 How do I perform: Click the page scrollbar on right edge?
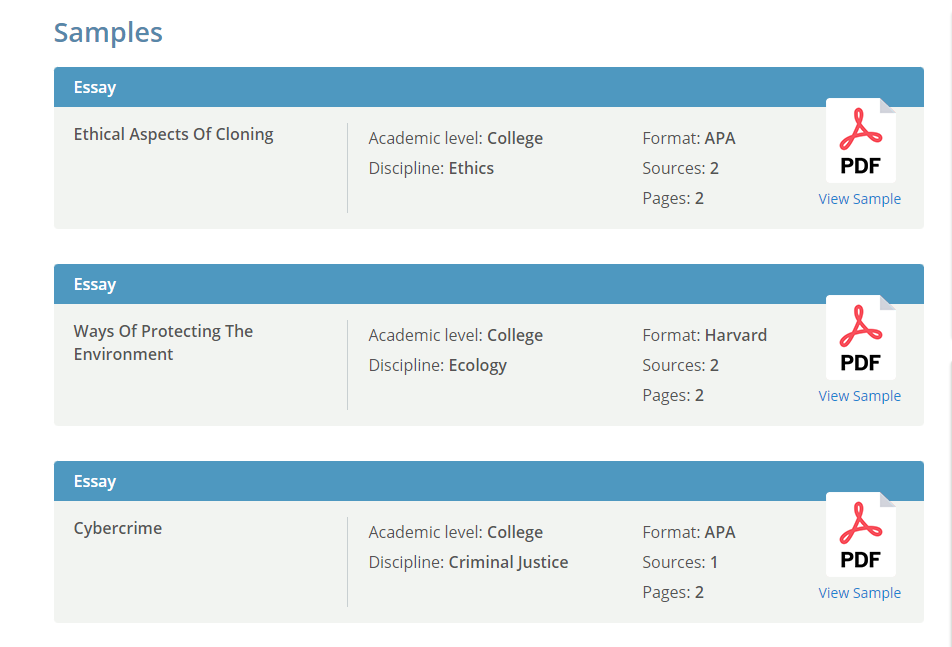950,324
